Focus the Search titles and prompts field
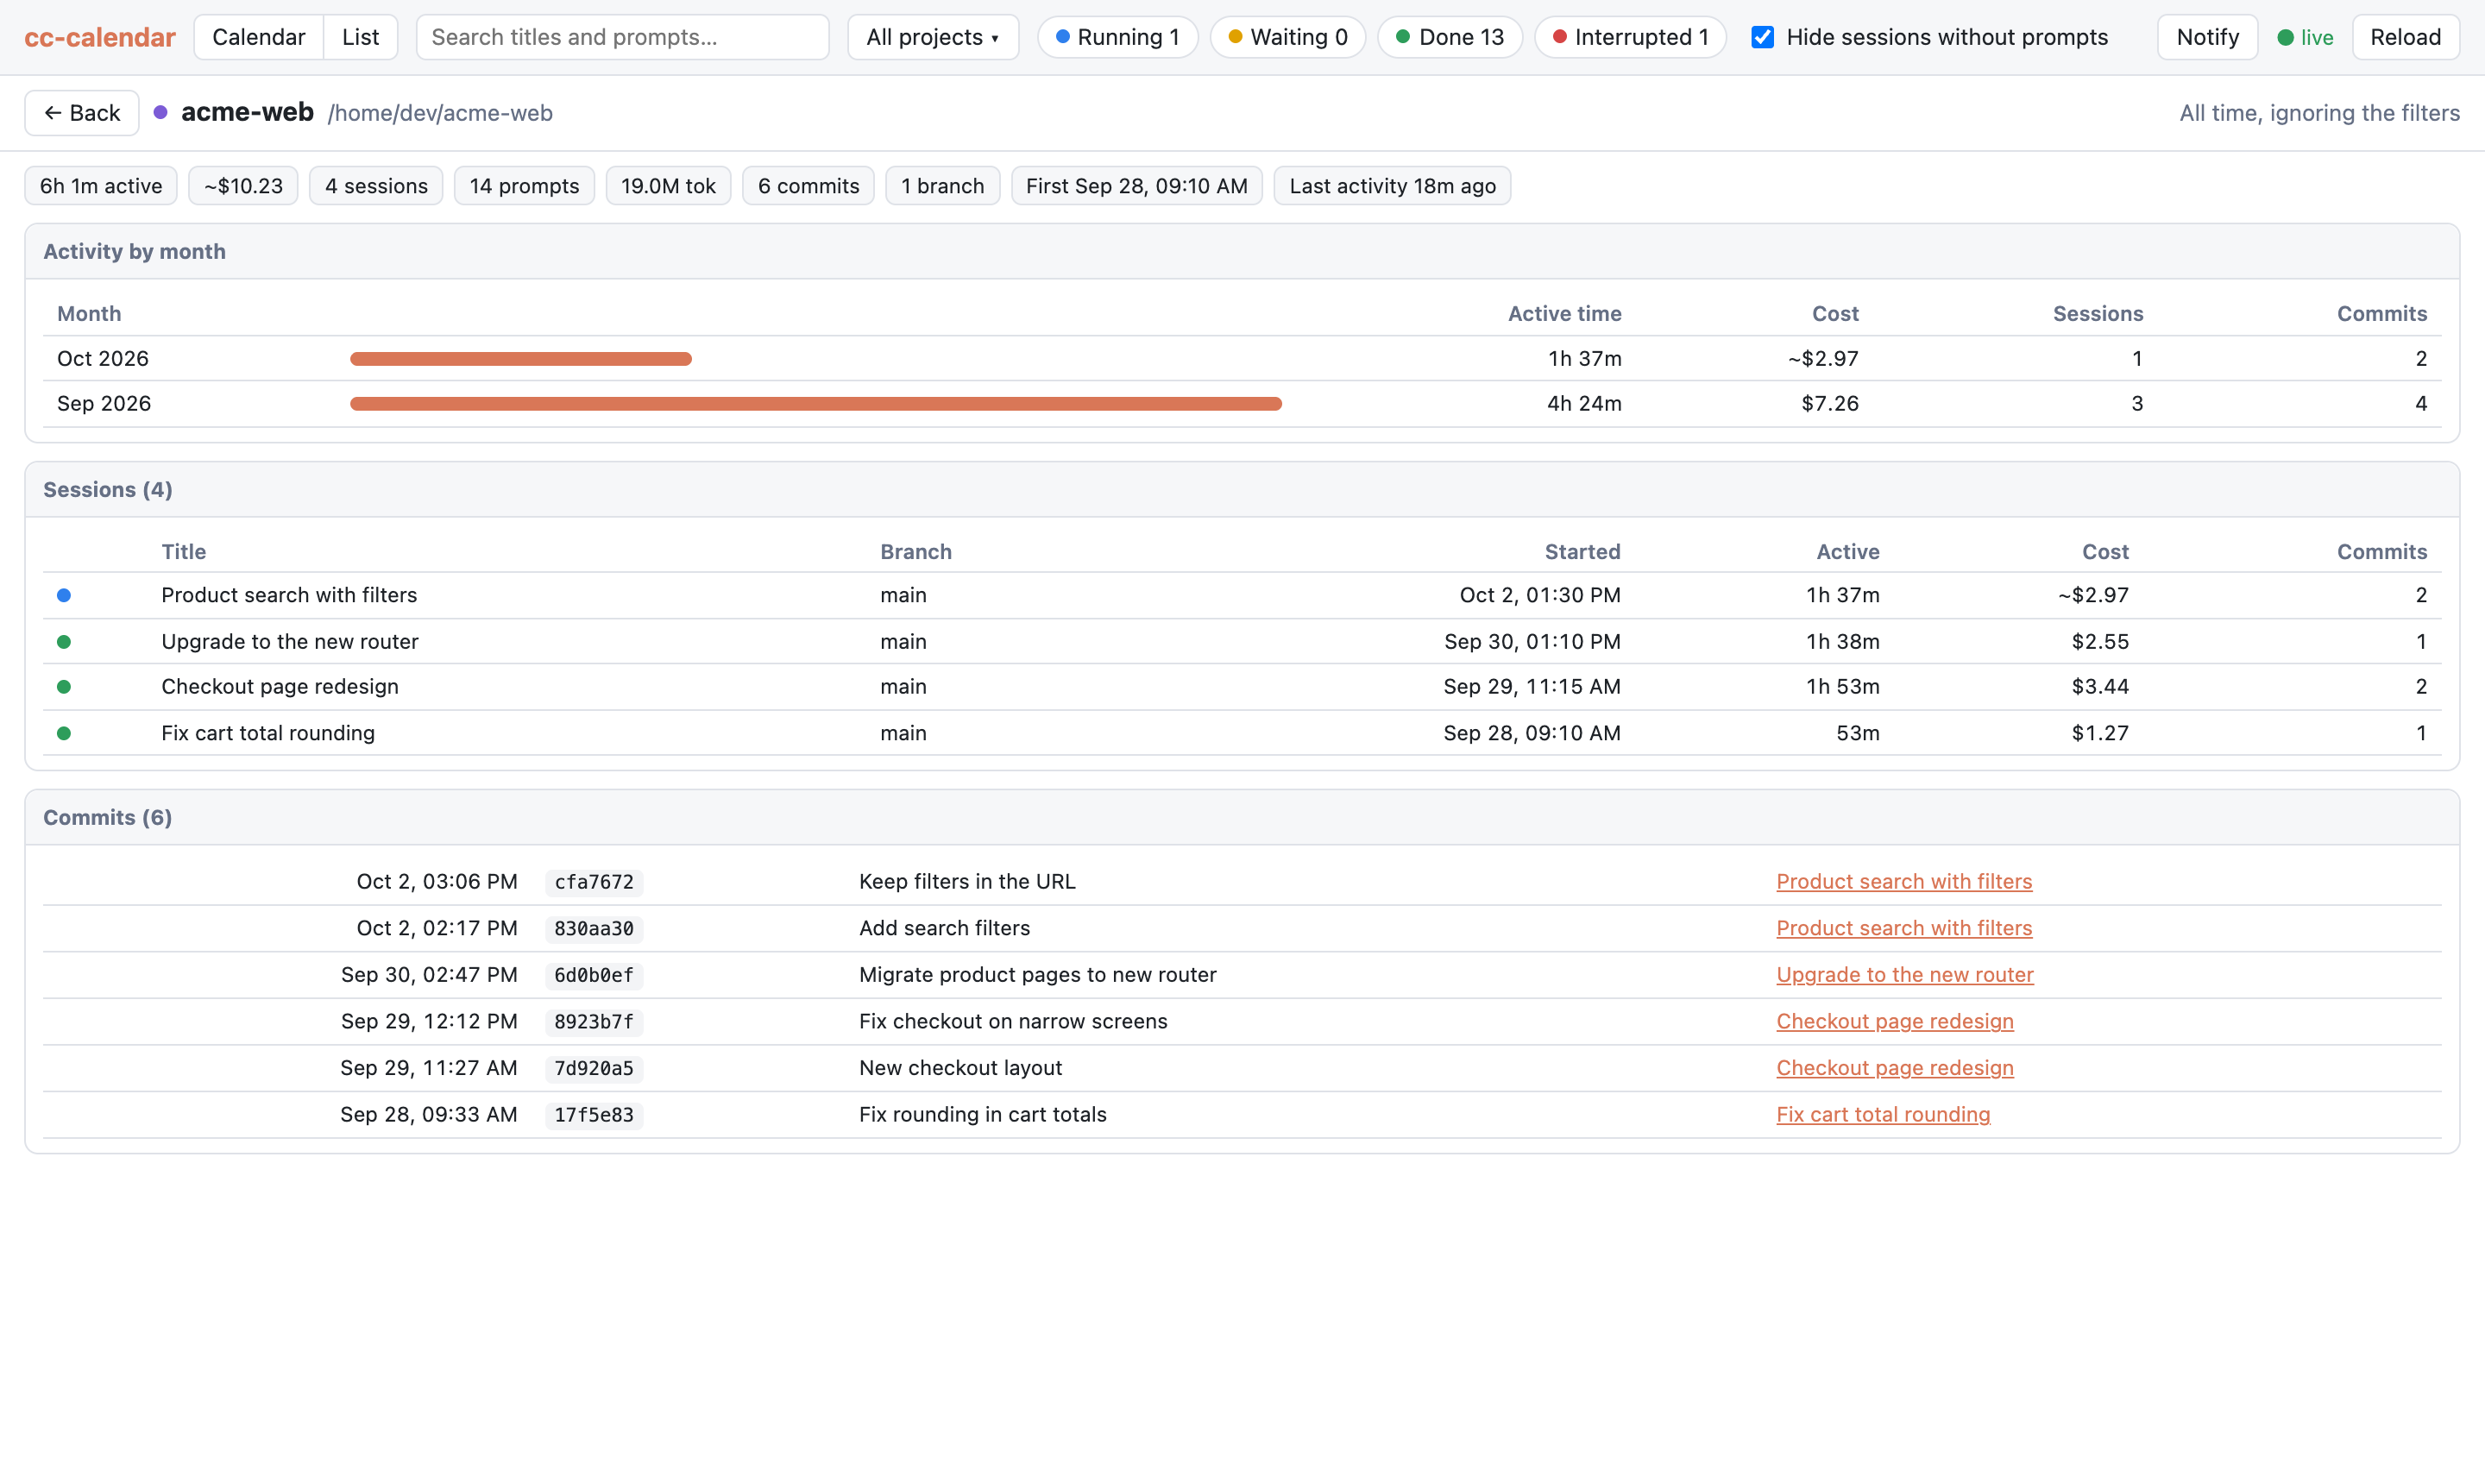 click(x=622, y=37)
